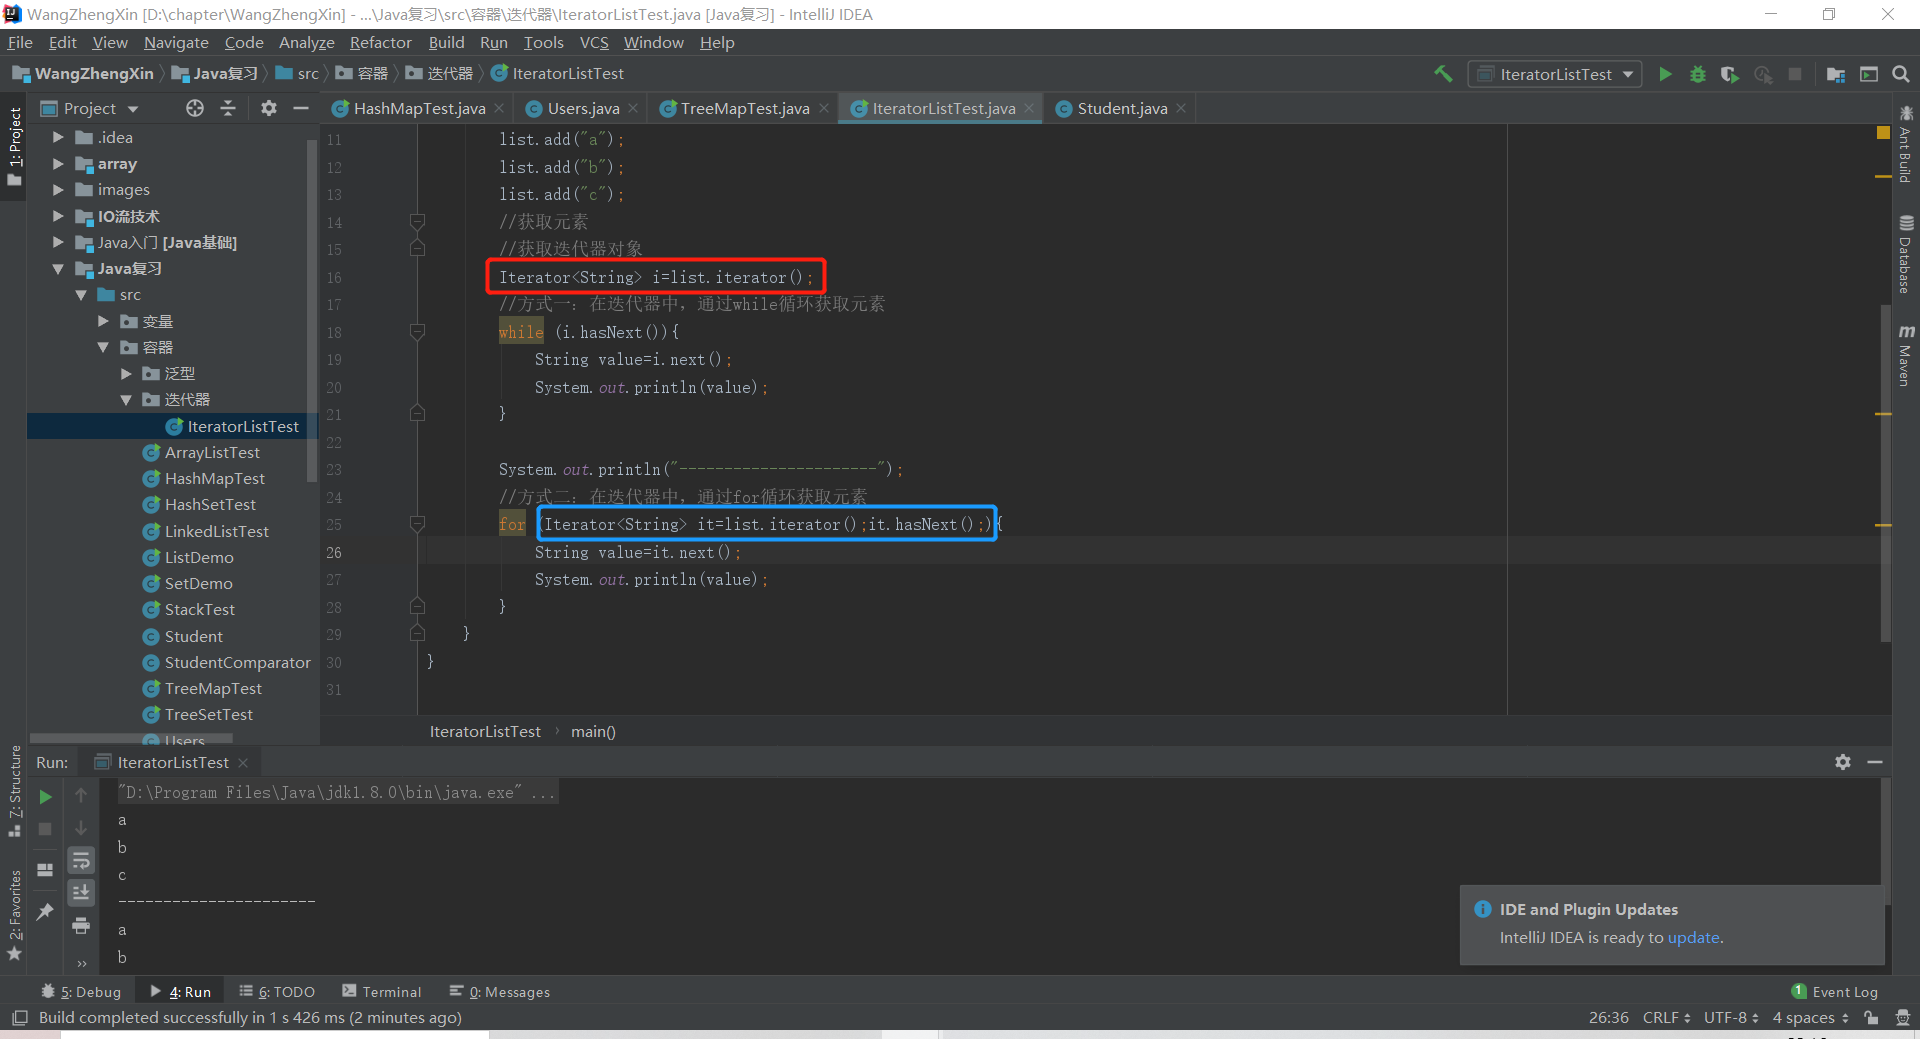Open the 1: Project side tab
Viewport: 1920px width, 1039px height.
click(14, 147)
